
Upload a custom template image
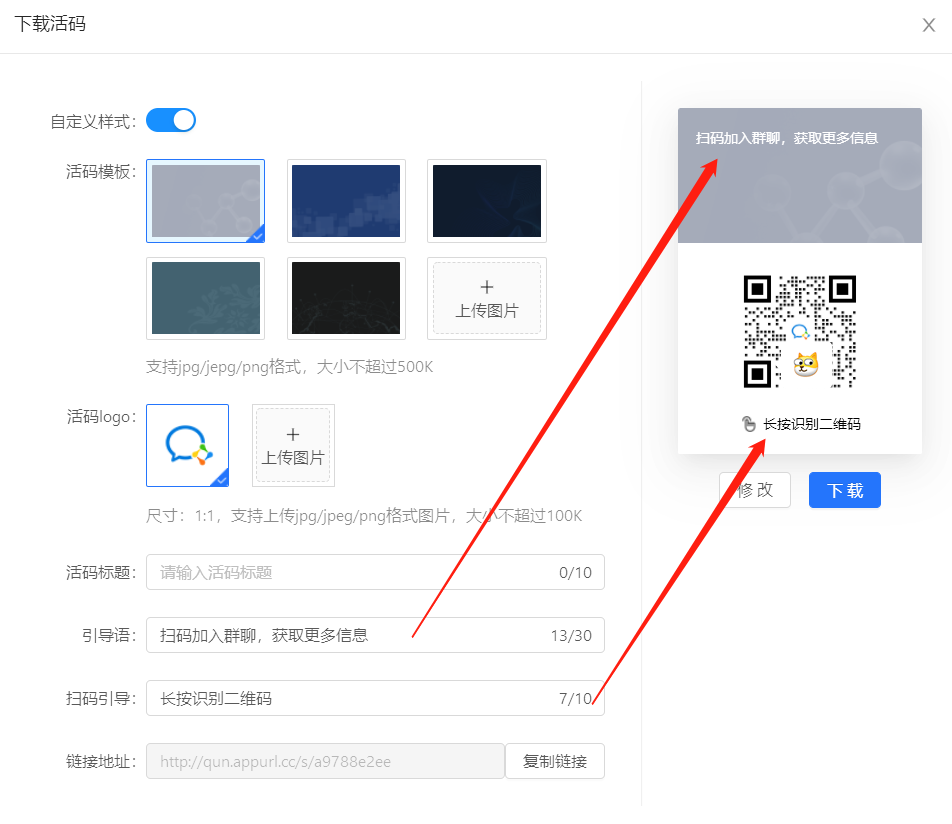pyautogui.click(x=487, y=298)
